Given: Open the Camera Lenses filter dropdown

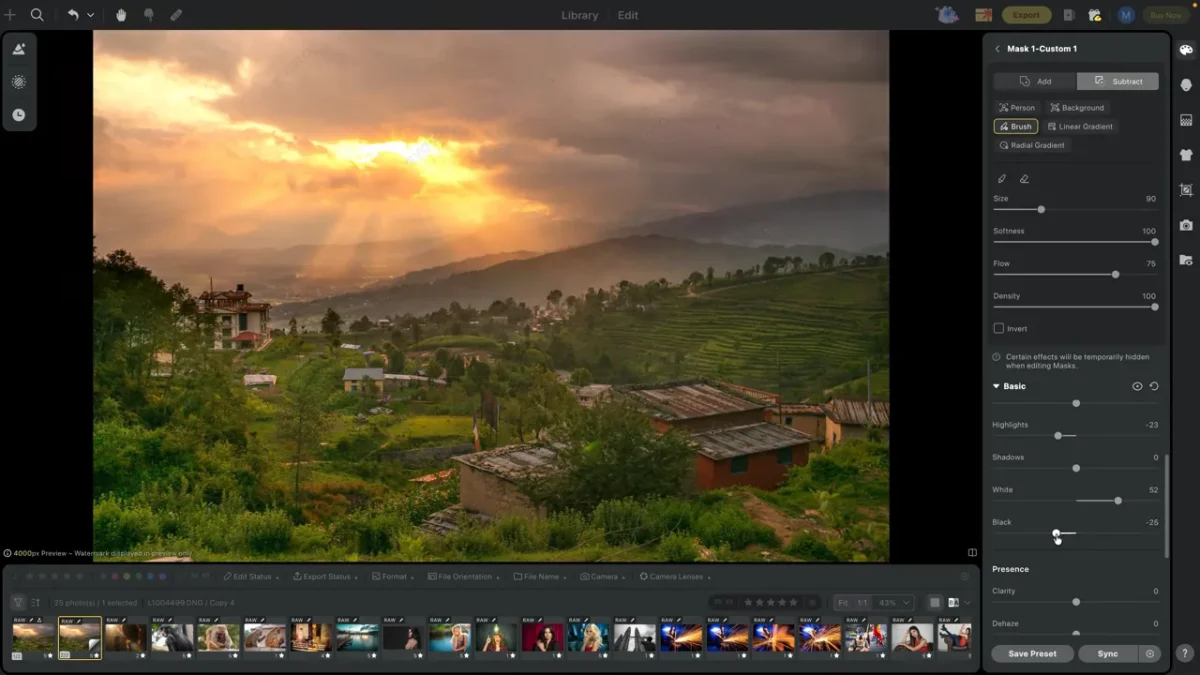Looking at the screenshot, I should pos(675,577).
